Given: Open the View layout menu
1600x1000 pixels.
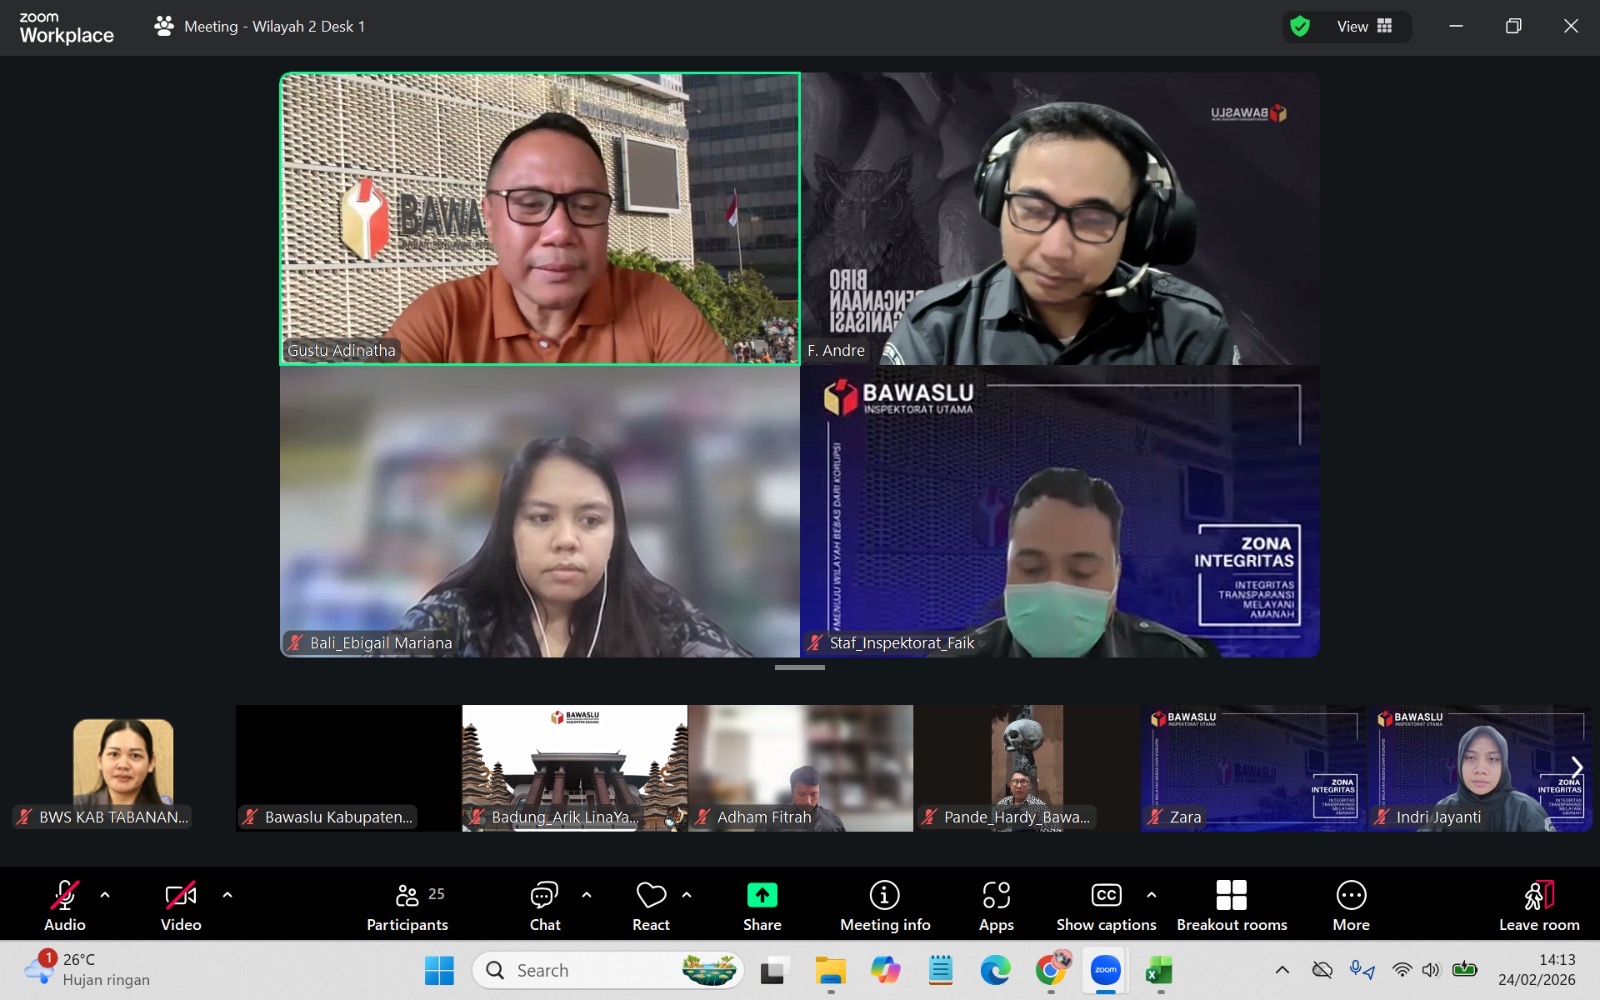Looking at the screenshot, I should pos(1364,27).
